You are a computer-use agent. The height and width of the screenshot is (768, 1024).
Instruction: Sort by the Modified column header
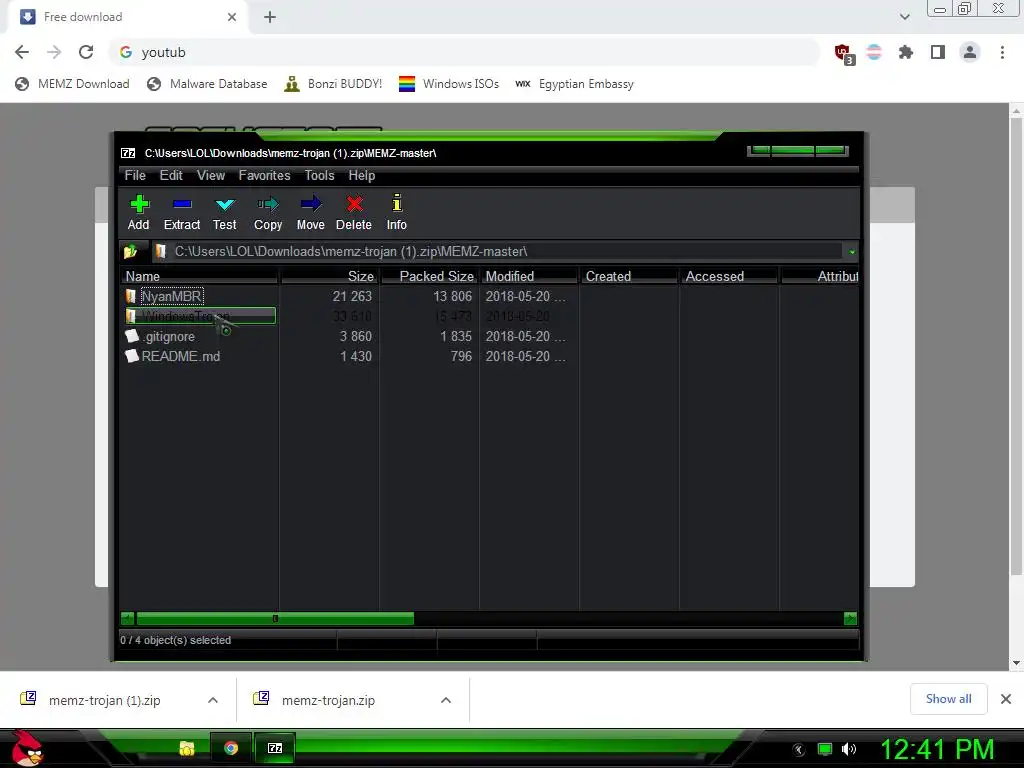(528, 276)
